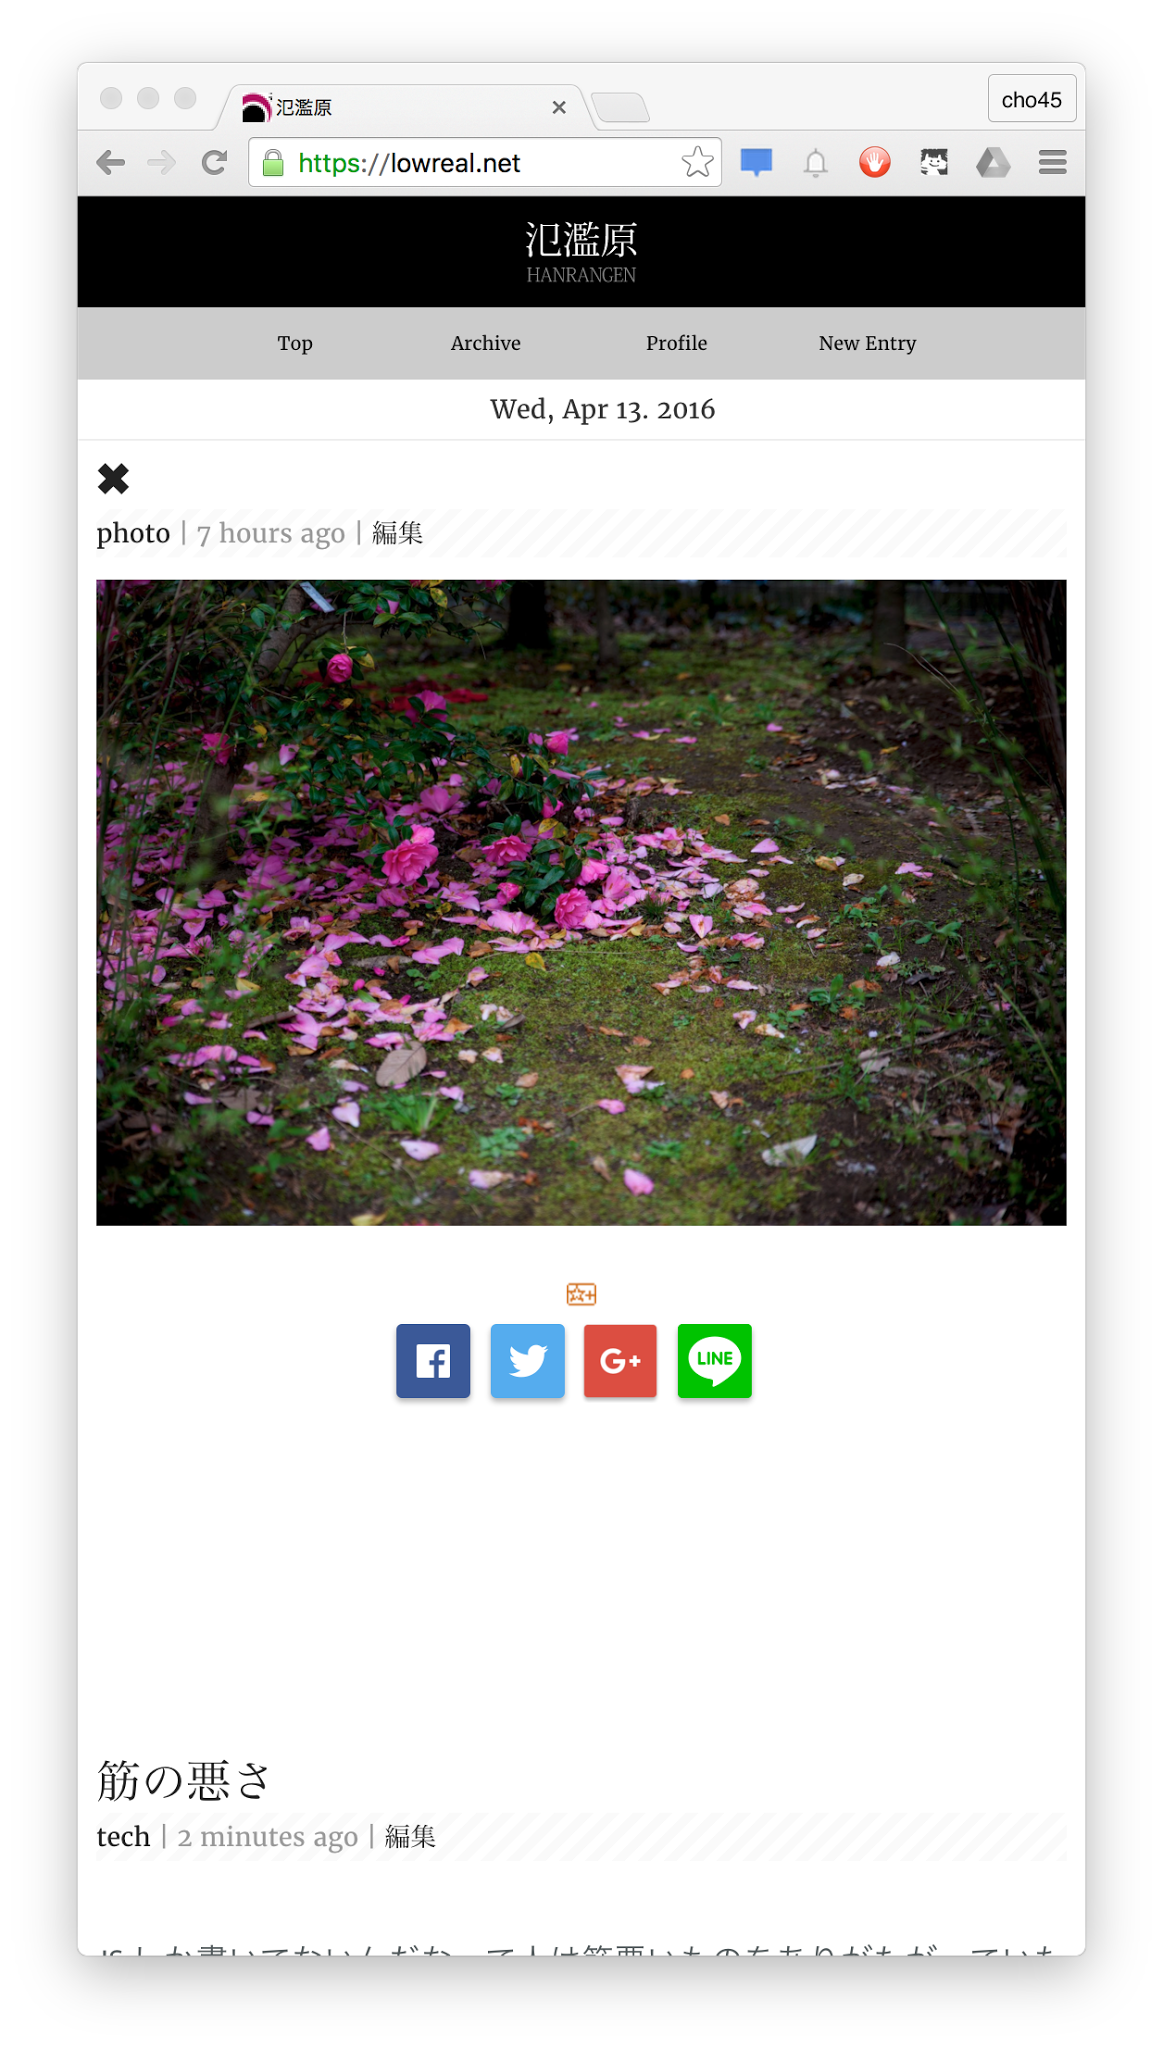Share post via LINE
This screenshot has width=1163, height=2048.
point(714,1360)
